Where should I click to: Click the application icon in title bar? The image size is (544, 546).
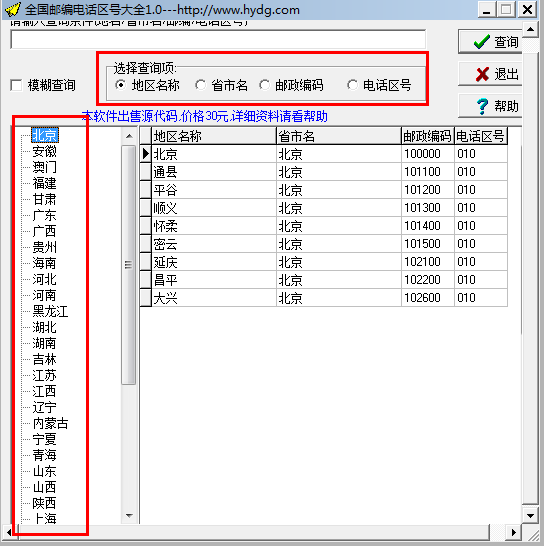point(13,9)
